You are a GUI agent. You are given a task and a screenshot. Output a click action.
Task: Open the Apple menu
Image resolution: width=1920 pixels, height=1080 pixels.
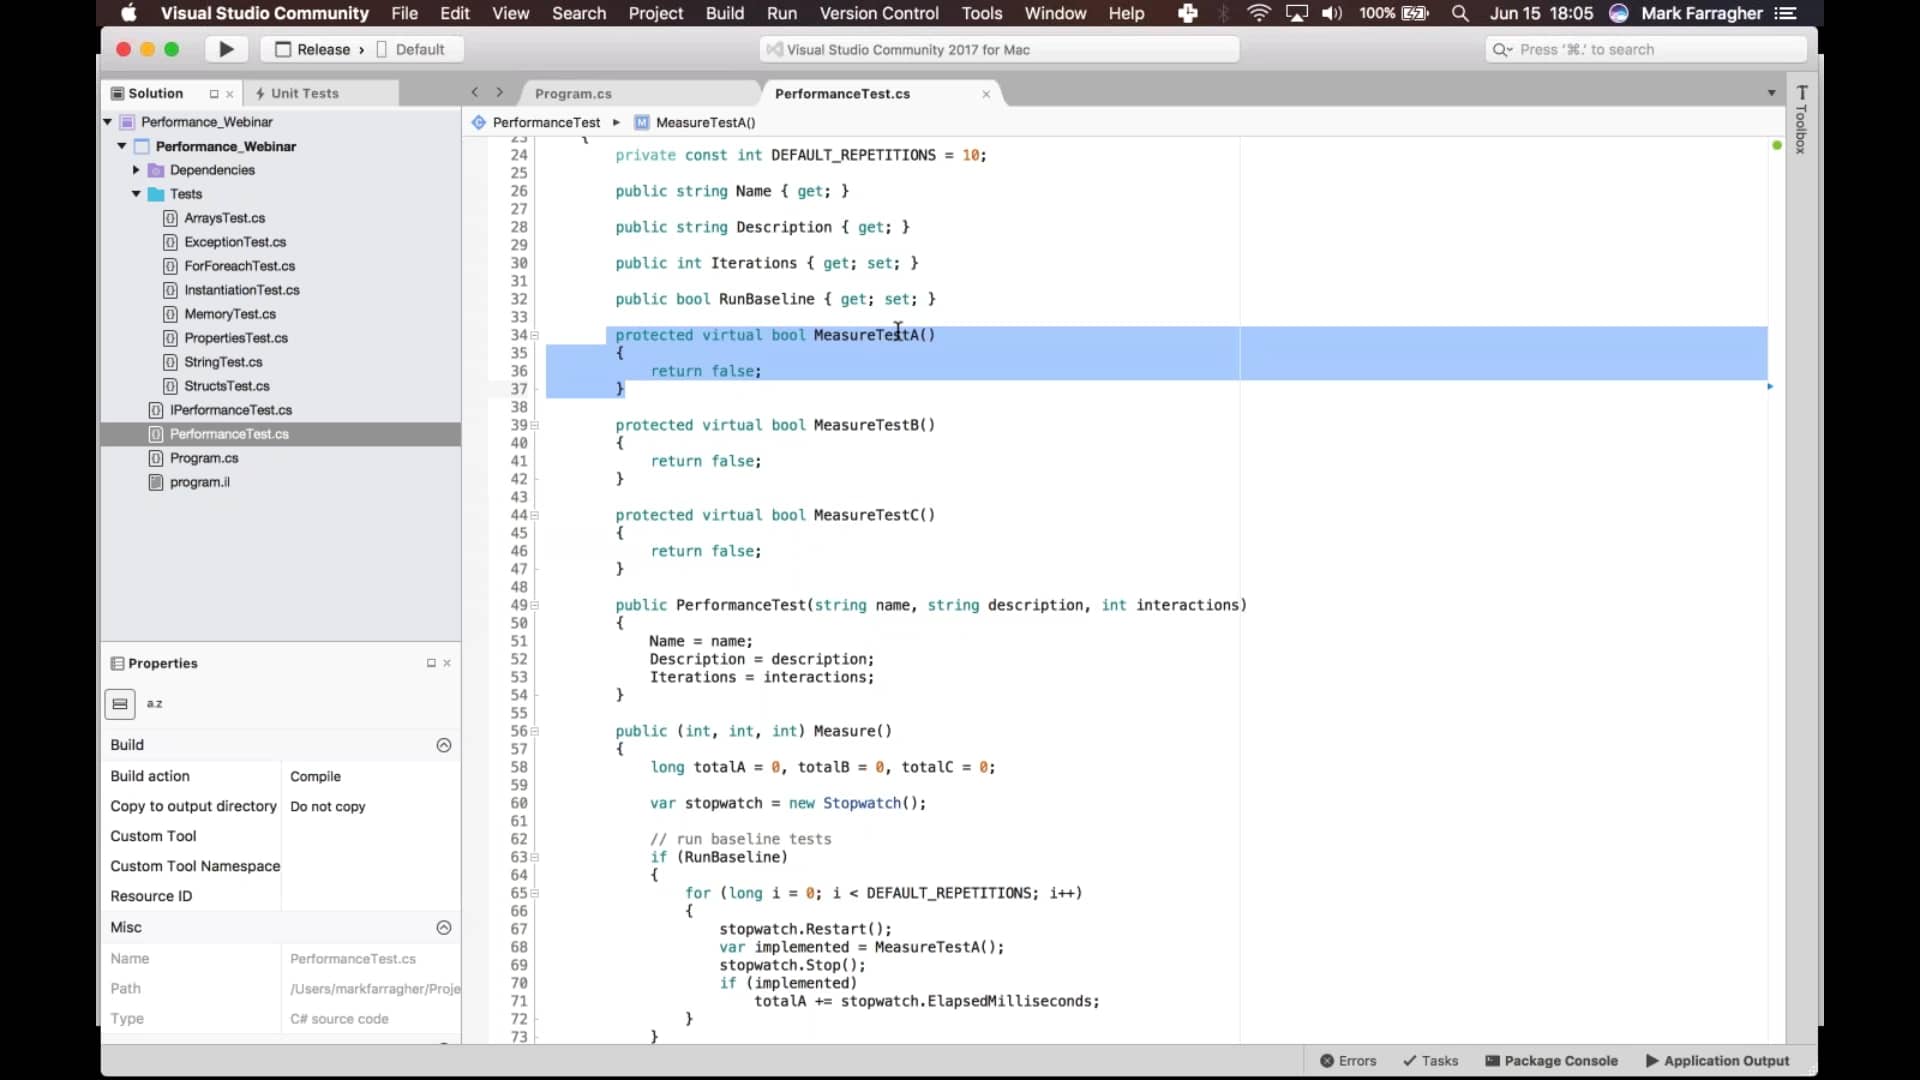click(x=128, y=13)
